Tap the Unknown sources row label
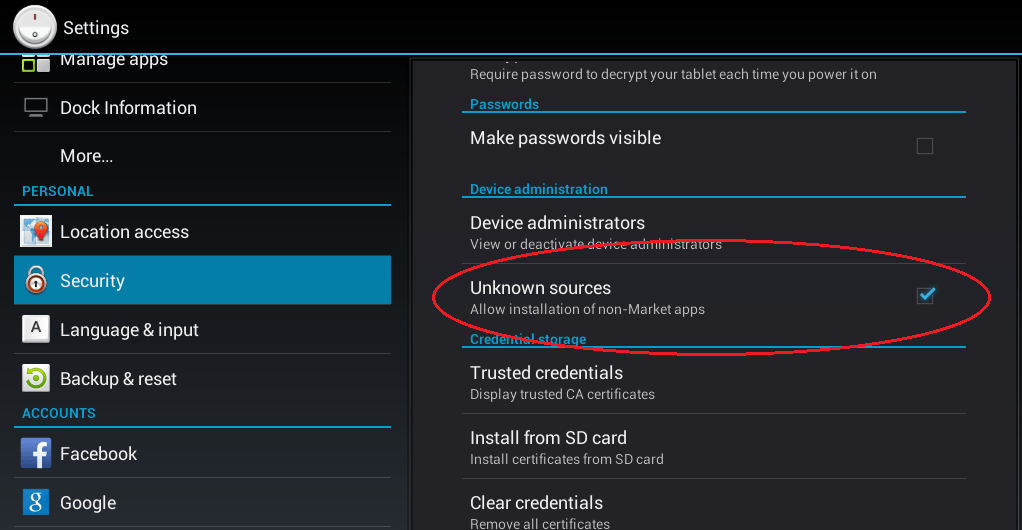Image resolution: width=1022 pixels, height=530 pixels. point(540,287)
